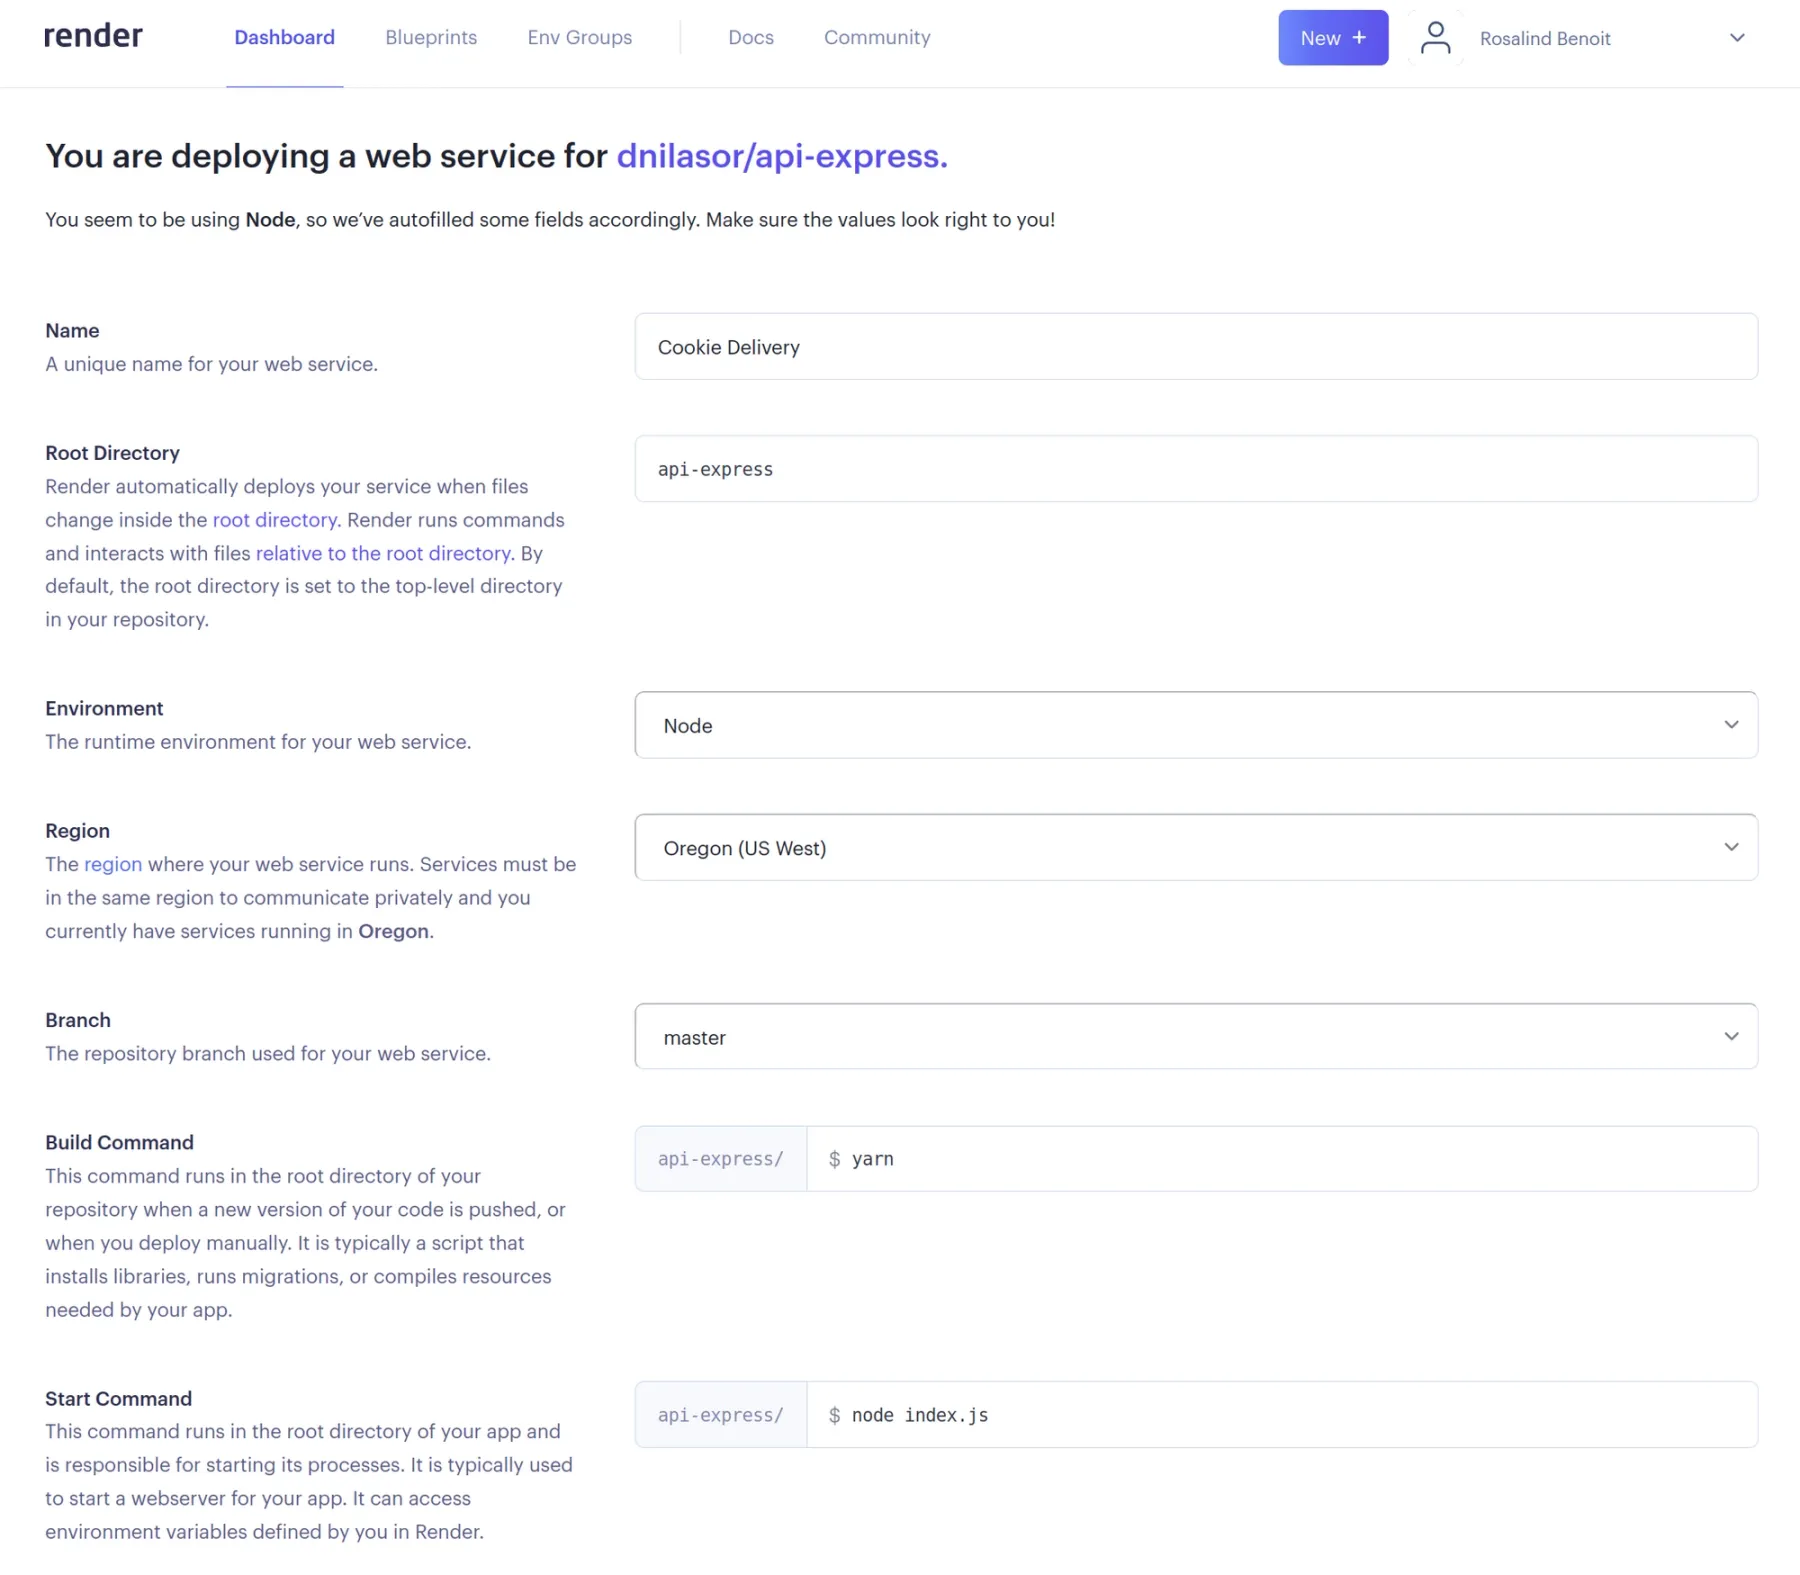Switch to the Blueprints tab
Screen dimensions: 1800x1575
pyautogui.click(x=430, y=37)
